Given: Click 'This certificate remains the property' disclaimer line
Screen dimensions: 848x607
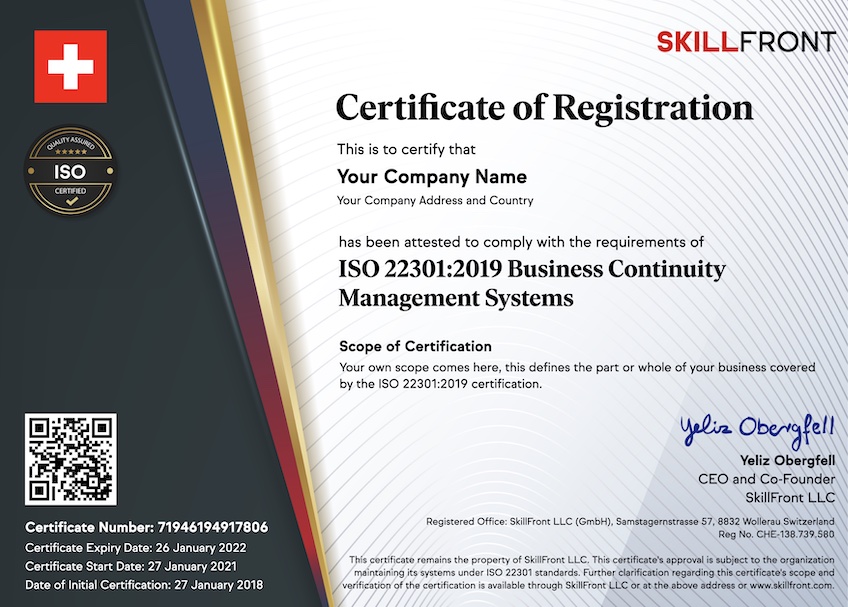Looking at the screenshot, I should 592,560.
